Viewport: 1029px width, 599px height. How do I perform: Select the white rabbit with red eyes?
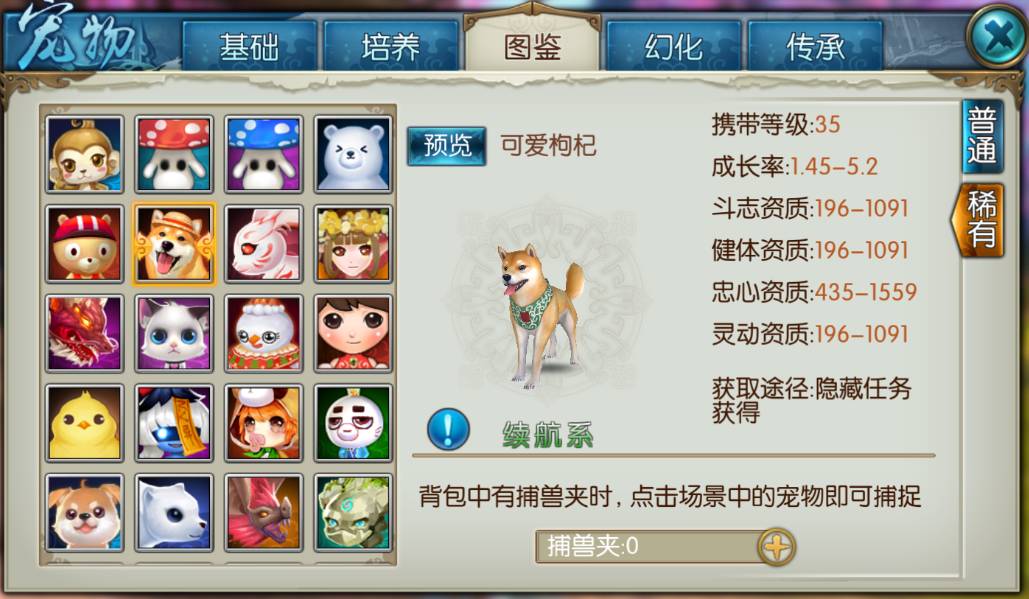pyautogui.click(x=263, y=244)
